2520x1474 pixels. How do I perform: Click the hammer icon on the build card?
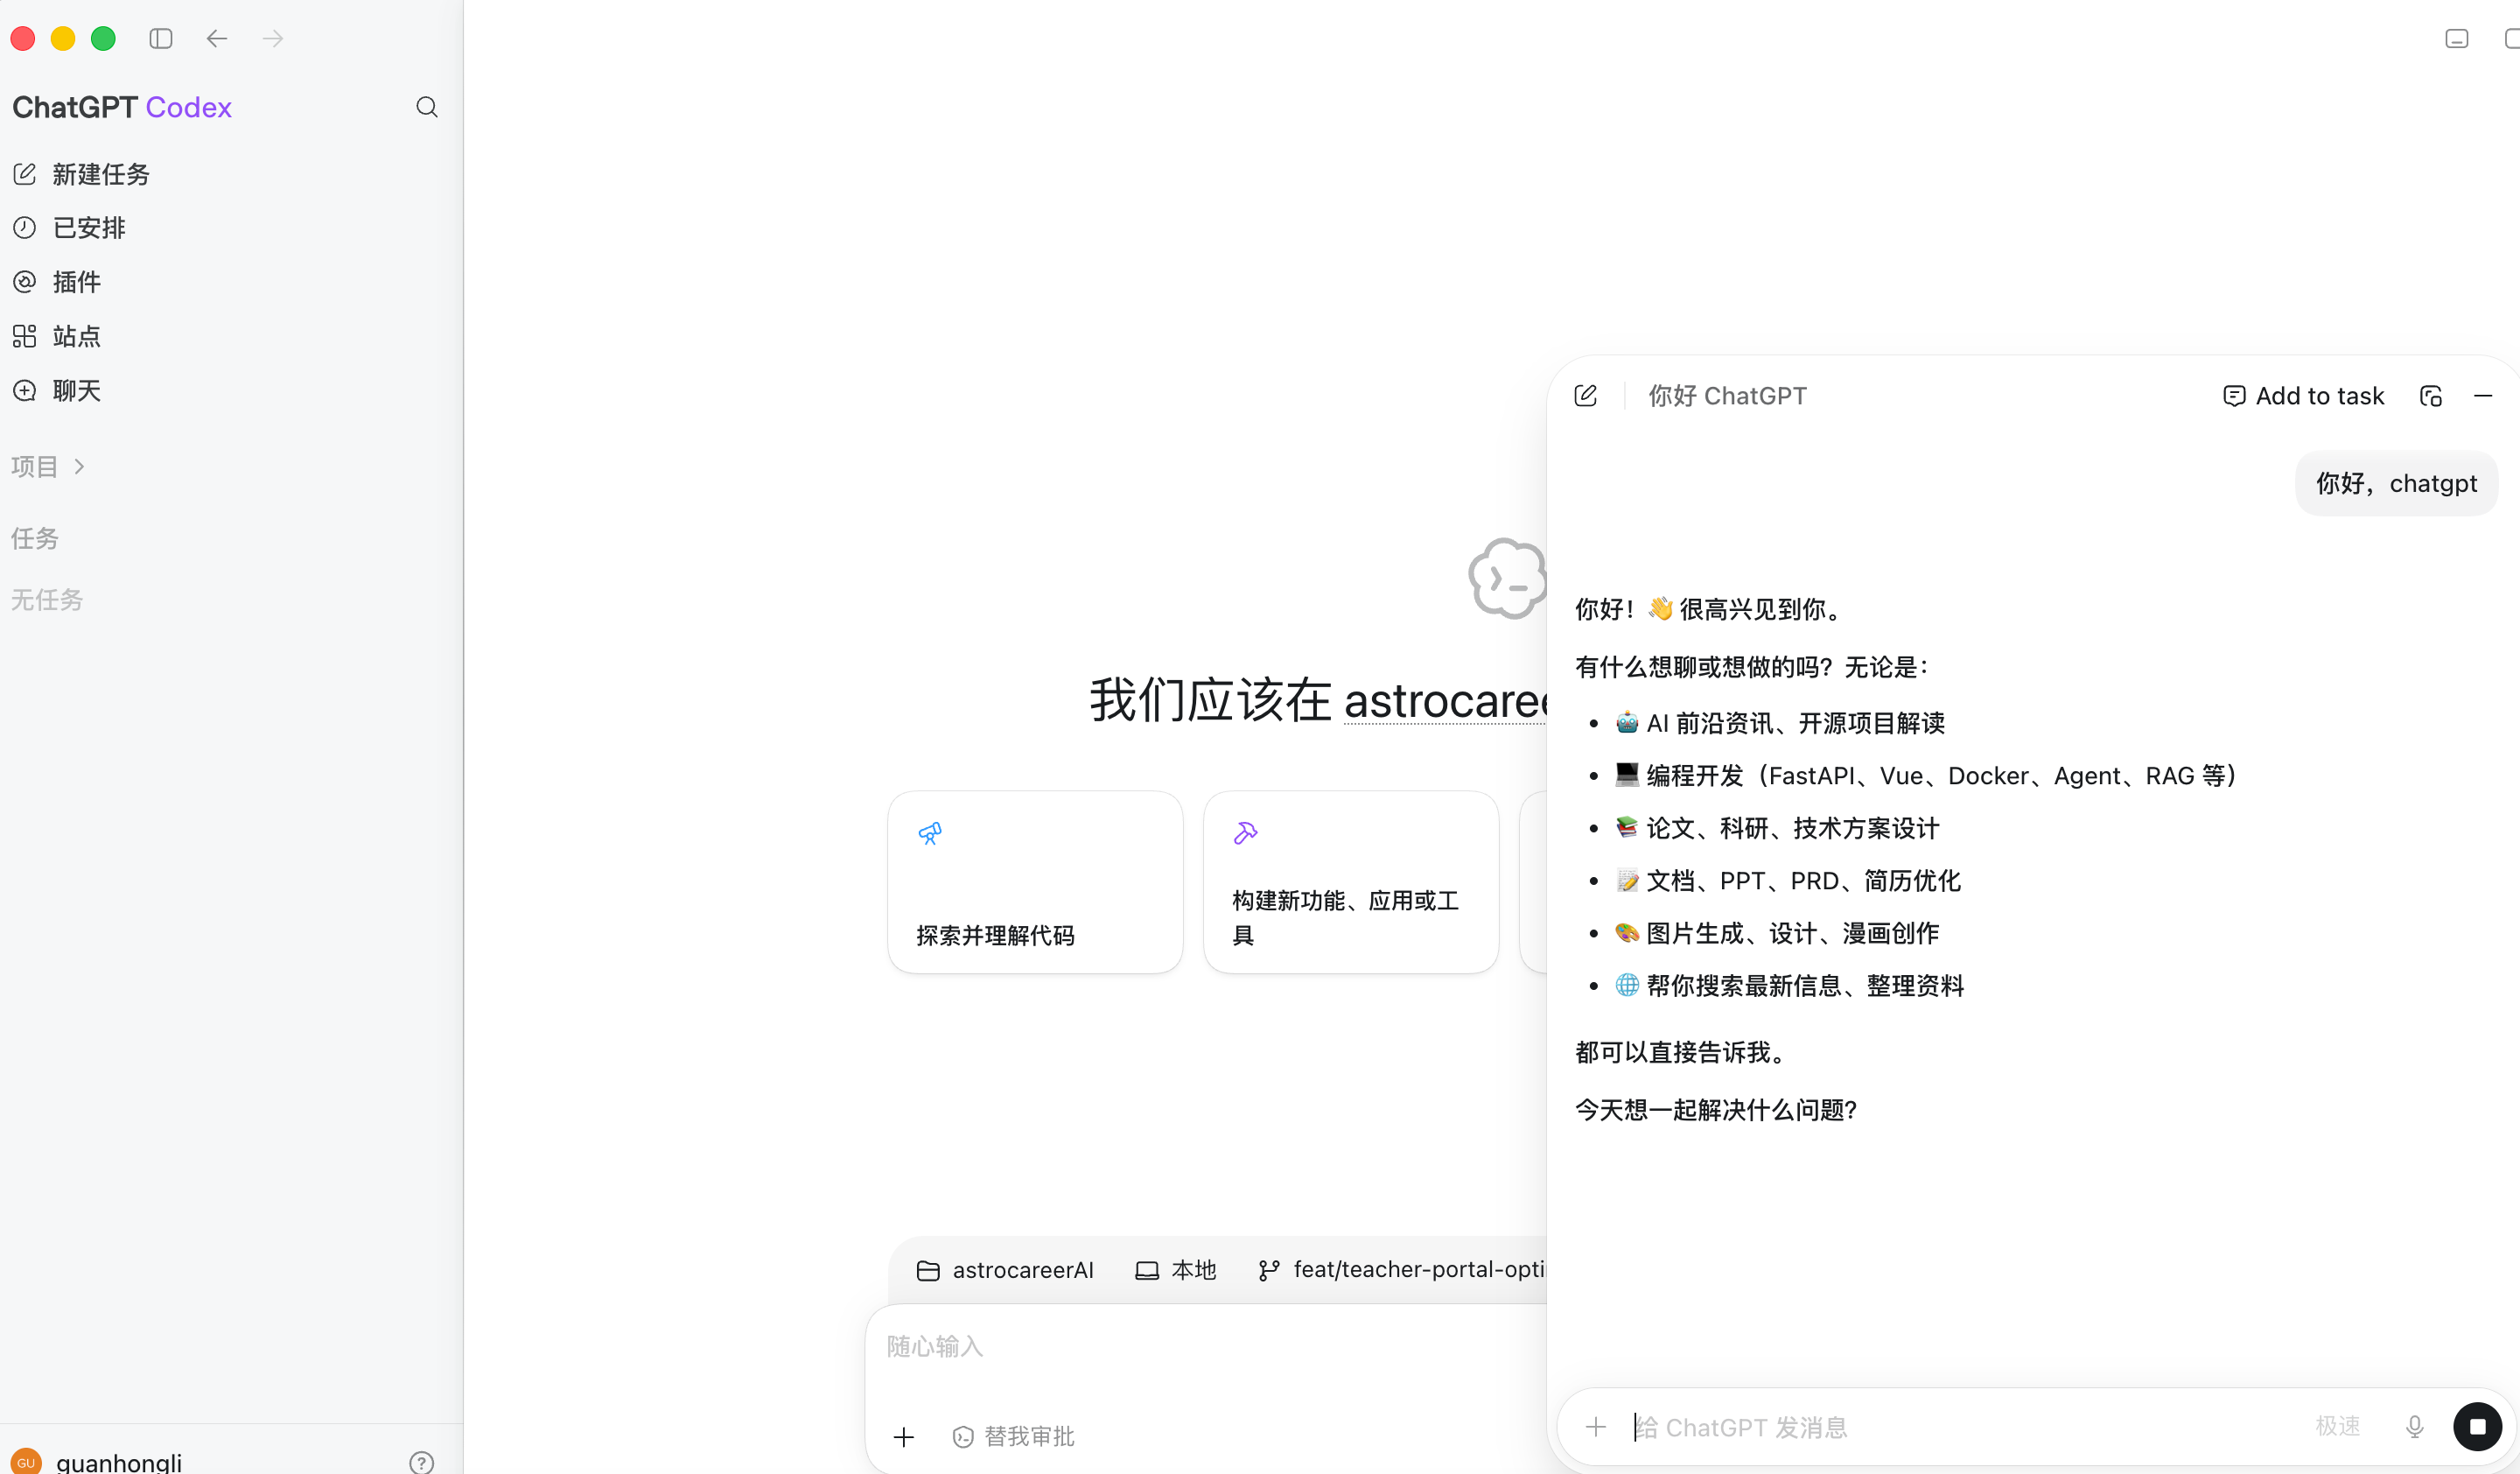1246,833
